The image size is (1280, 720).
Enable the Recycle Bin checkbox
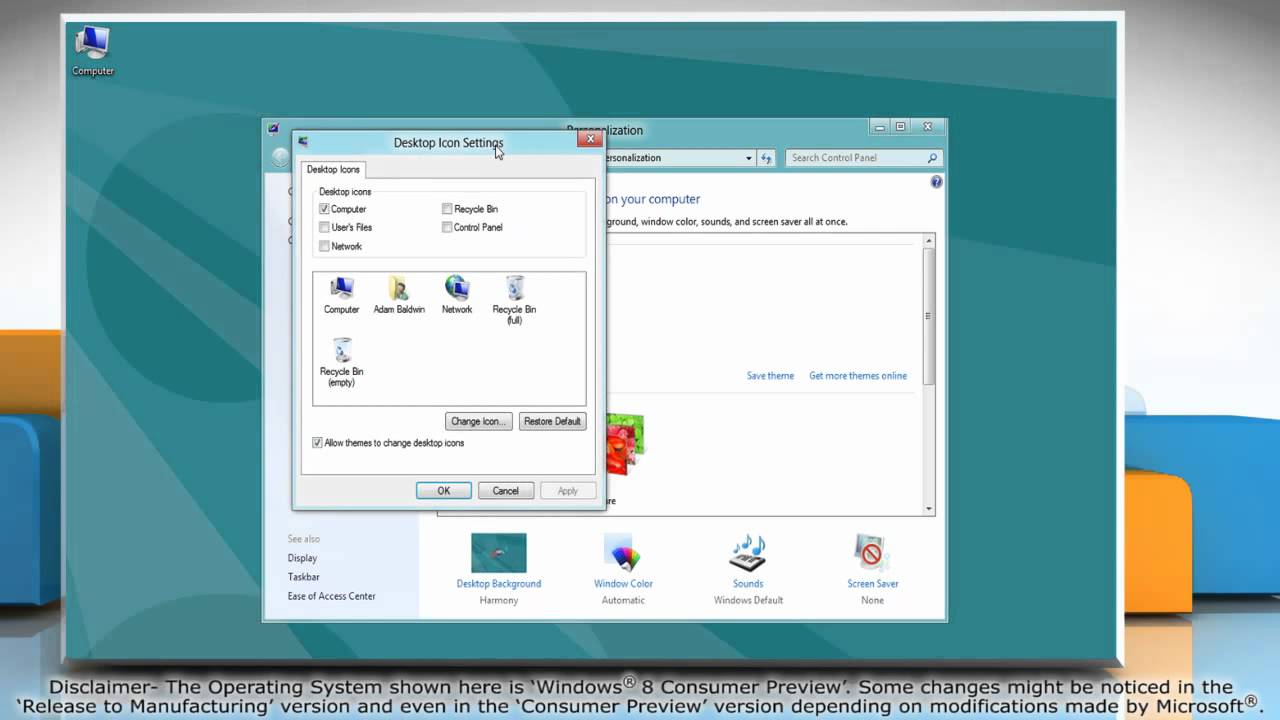pyautogui.click(x=447, y=209)
